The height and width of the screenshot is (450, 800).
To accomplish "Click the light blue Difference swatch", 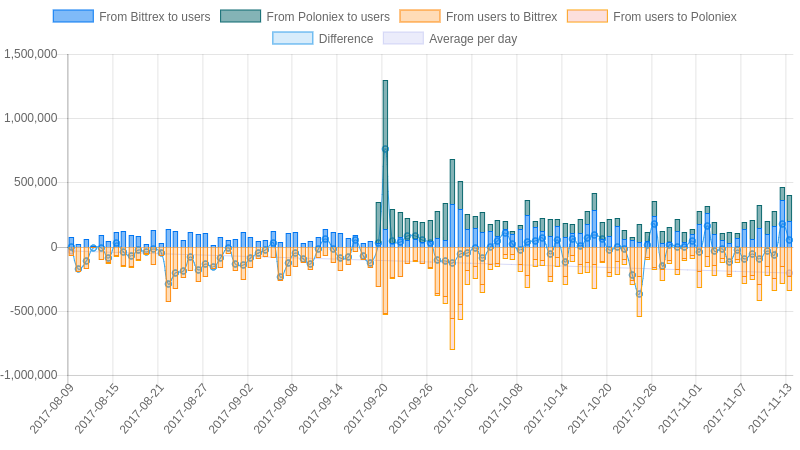I will 293,38.
